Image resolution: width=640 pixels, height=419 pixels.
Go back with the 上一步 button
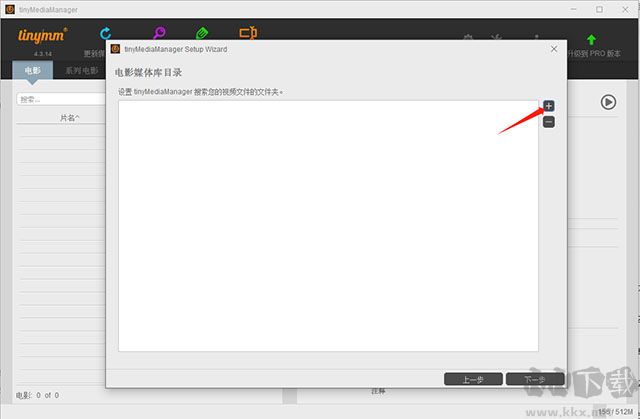(x=473, y=379)
